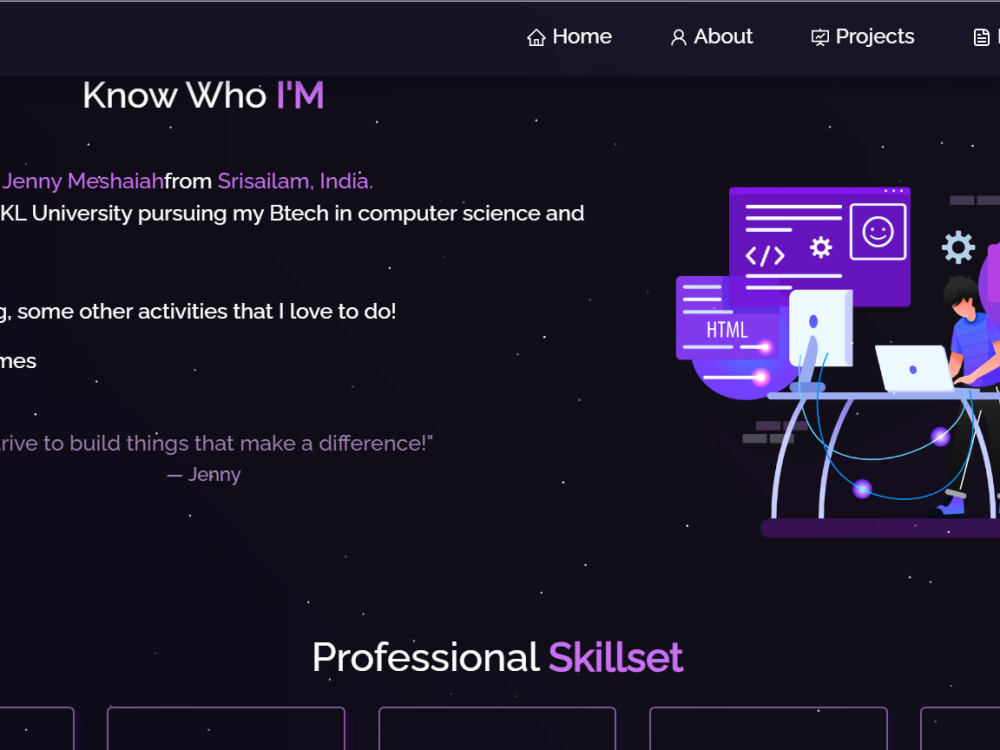Click the developer-at-desk illustration

[838, 362]
